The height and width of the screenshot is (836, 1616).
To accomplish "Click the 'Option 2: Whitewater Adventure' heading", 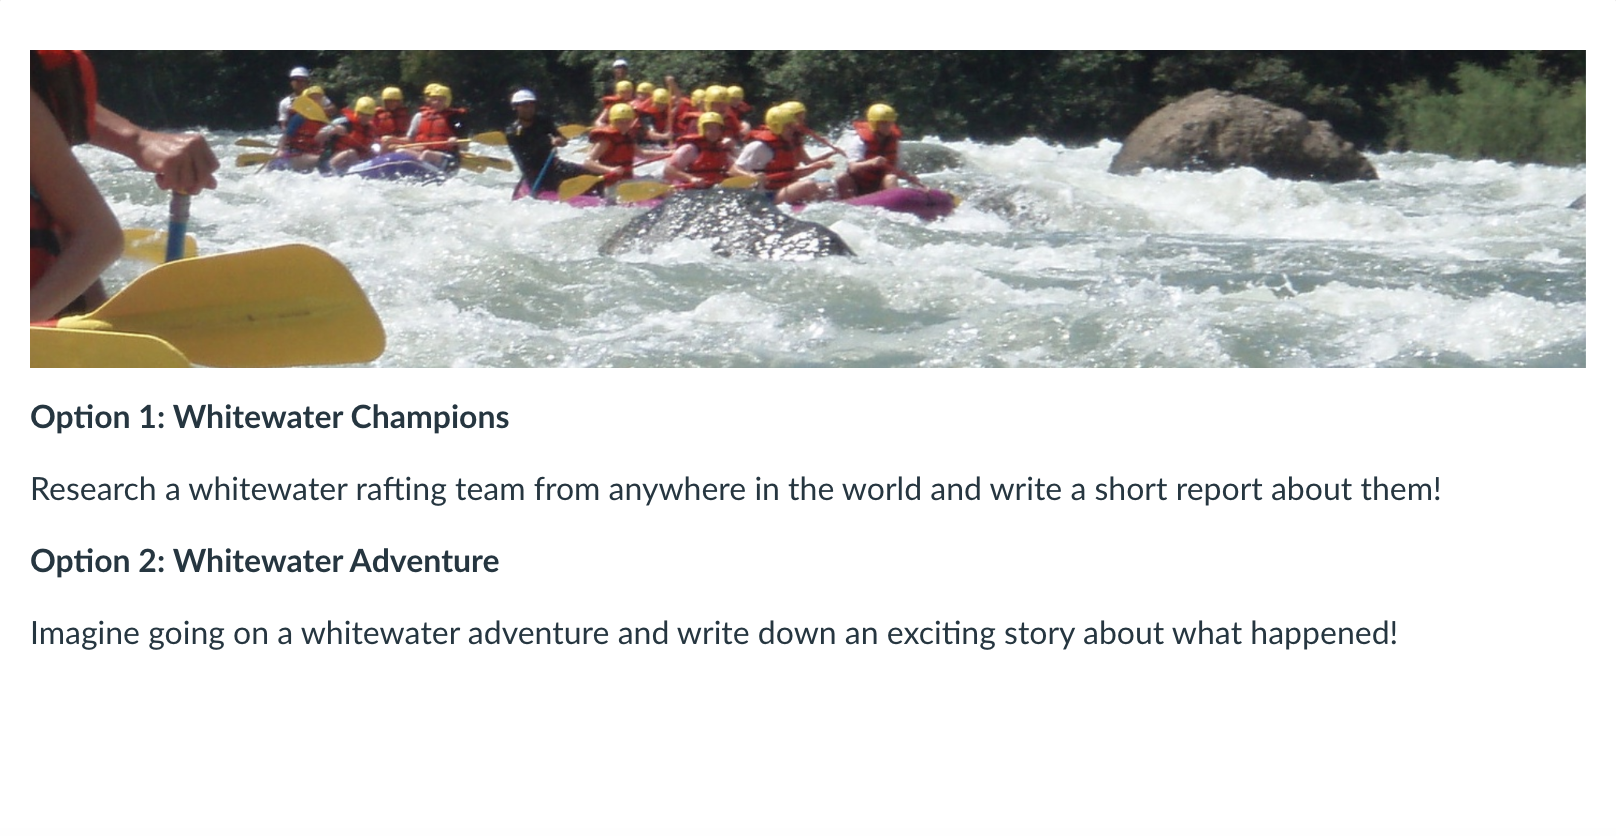I will click(264, 561).
